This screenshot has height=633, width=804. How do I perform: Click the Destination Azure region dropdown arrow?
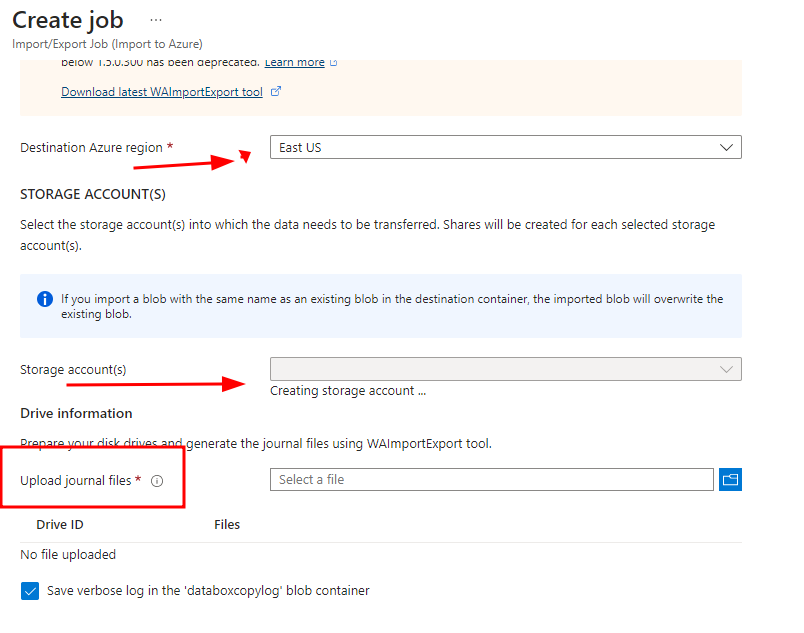(x=727, y=146)
